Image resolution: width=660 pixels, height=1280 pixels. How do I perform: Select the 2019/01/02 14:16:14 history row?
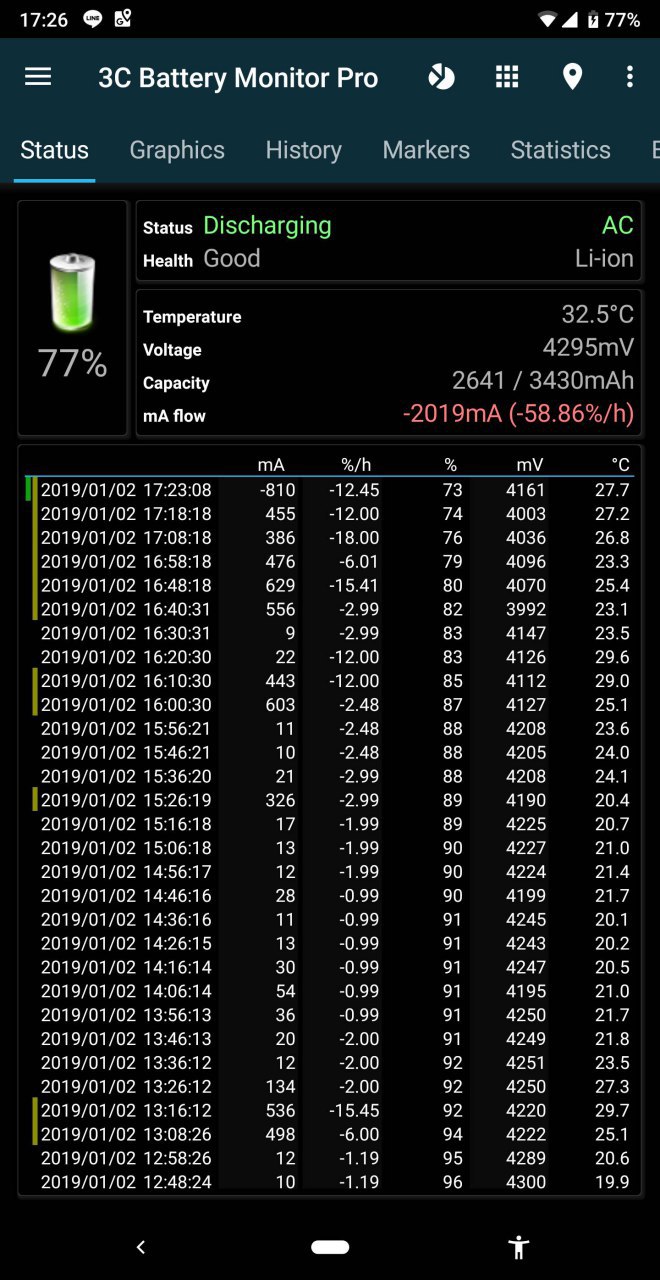(330, 968)
